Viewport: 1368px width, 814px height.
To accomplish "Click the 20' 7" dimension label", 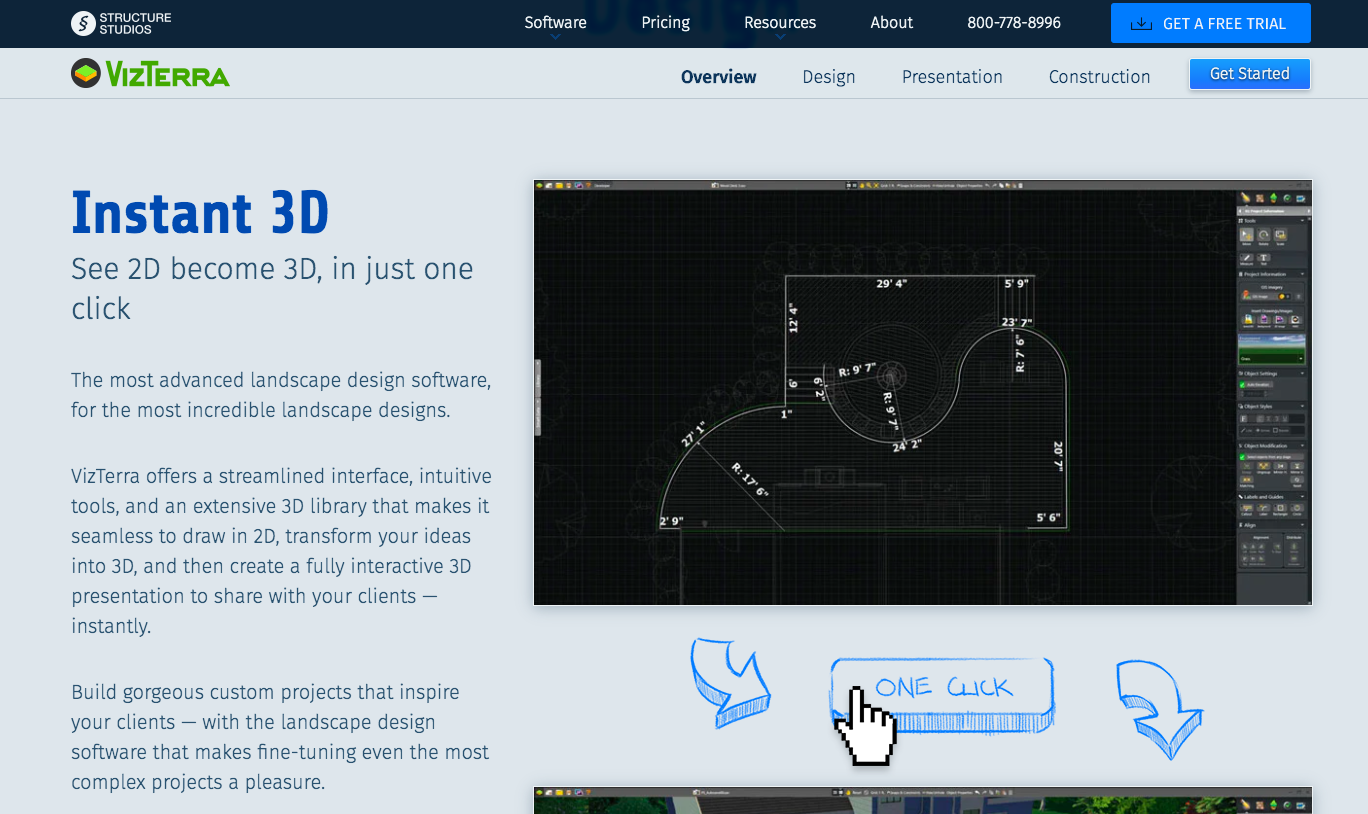I will click(1058, 457).
